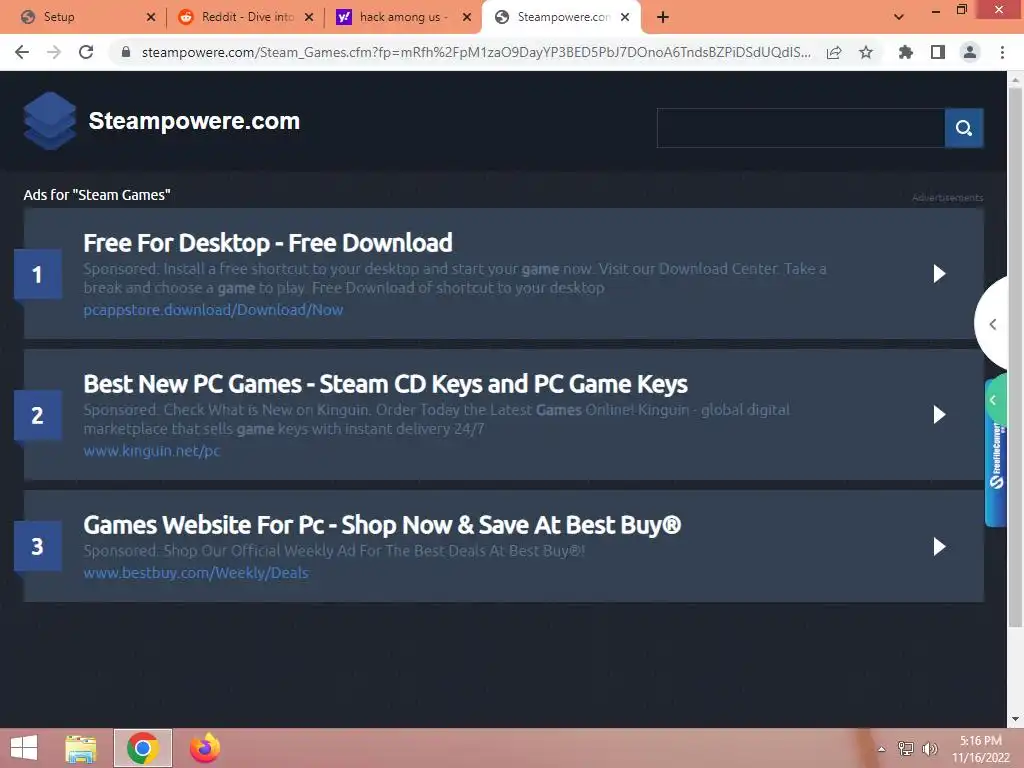This screenshot has height=768, width=1024.
Task: Follow pcappstore.download/Download/Now URL
Action: pyautogui.click(x=213, y=310)
